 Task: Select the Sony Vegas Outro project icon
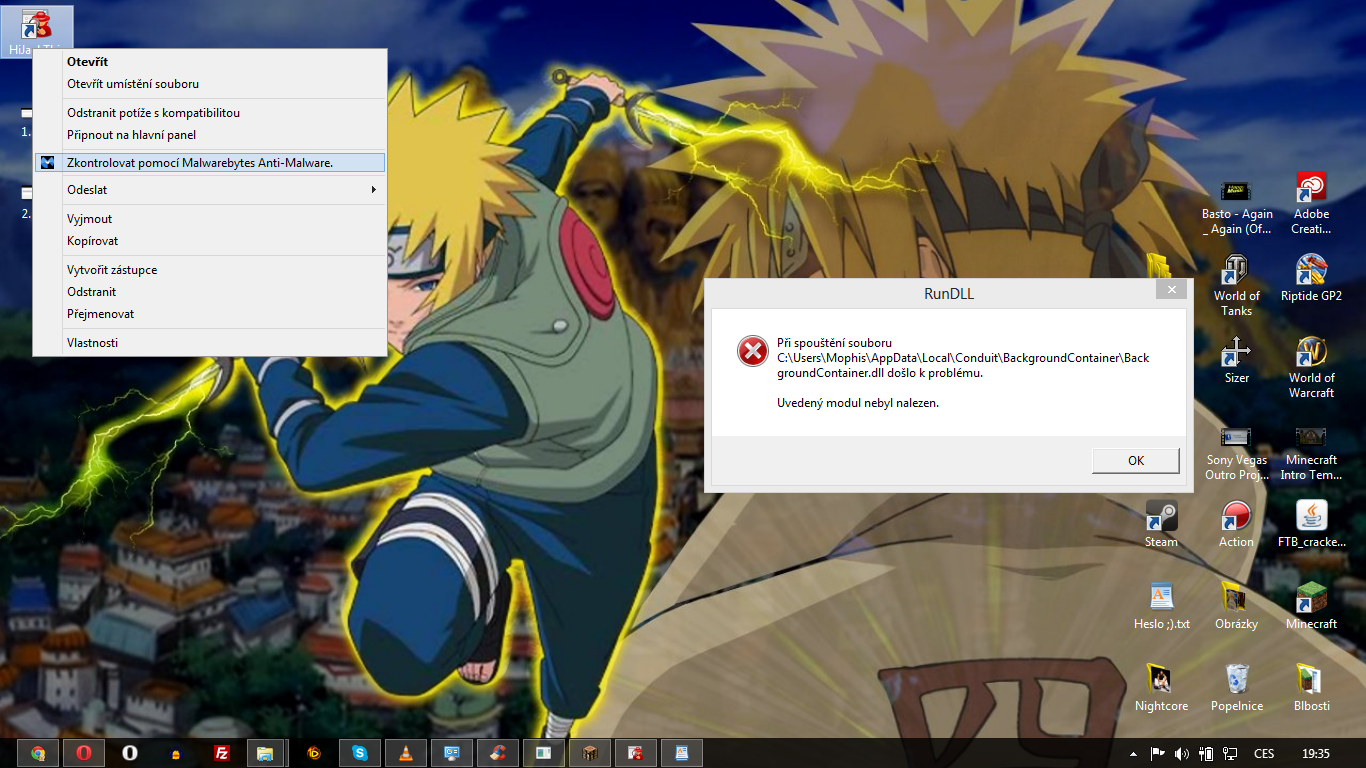(x=1236, y=452)
